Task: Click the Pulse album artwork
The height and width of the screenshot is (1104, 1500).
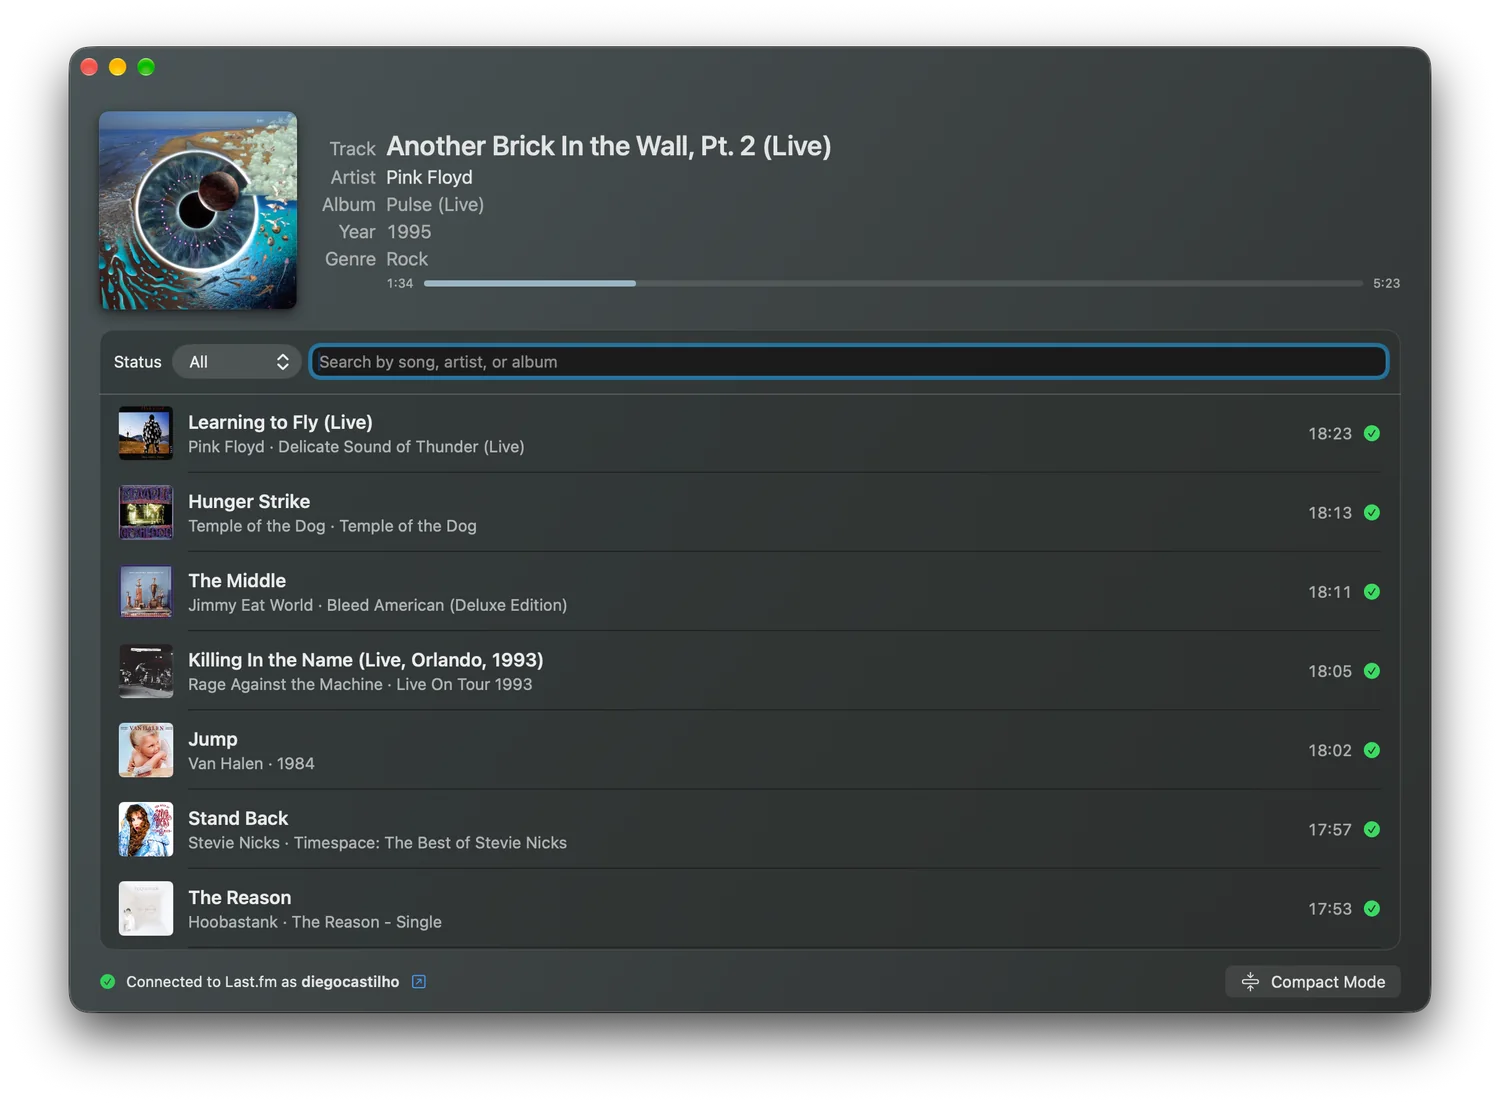Action: [198, 210]
